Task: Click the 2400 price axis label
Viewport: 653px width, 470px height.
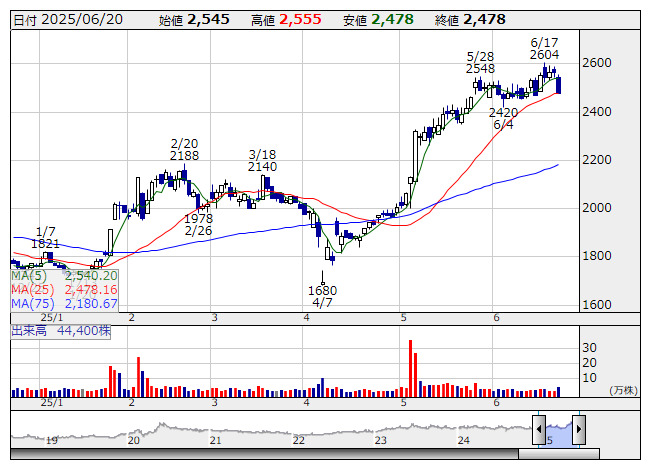Action: (x=597, y=112)
